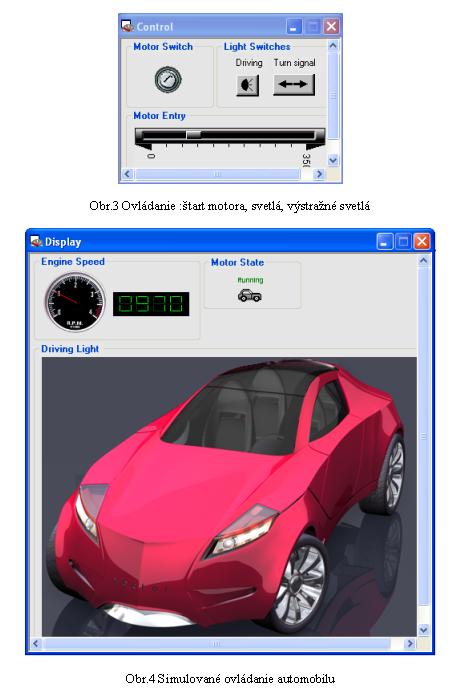Image resolution: width=461 pixels, height=696 pixels.
Task: Click the Control window scroll-left arrow
Action: [x=128, y=174]
